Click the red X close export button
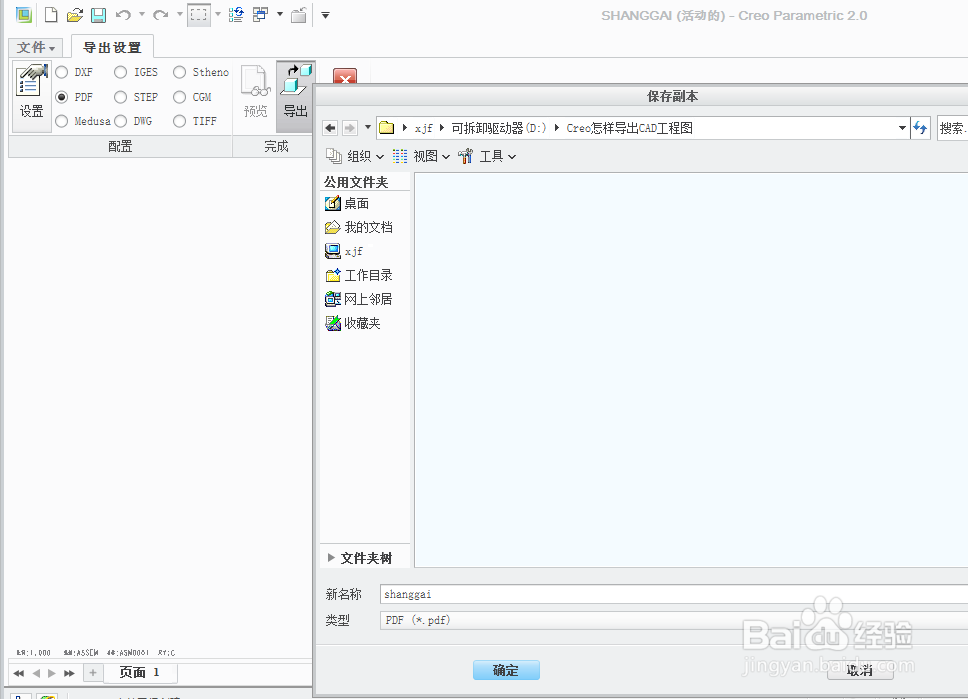968x699 pixels. (x=345, y=77)
